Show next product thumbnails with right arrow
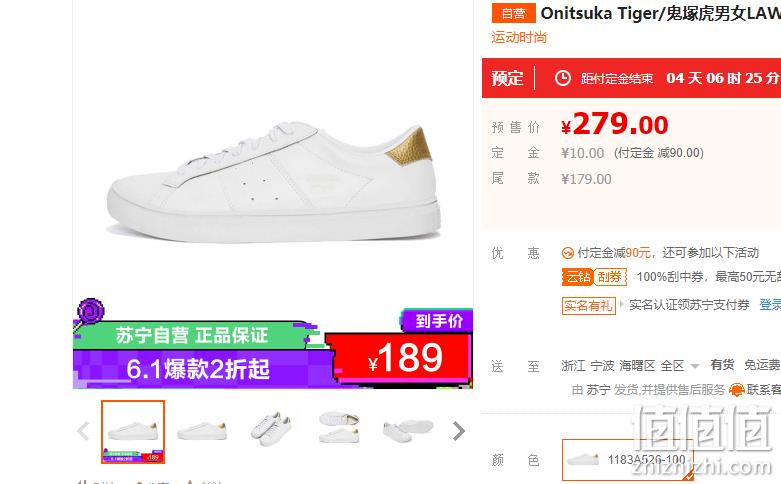Screen dimensions: 781x484 (x=458, y=431)
